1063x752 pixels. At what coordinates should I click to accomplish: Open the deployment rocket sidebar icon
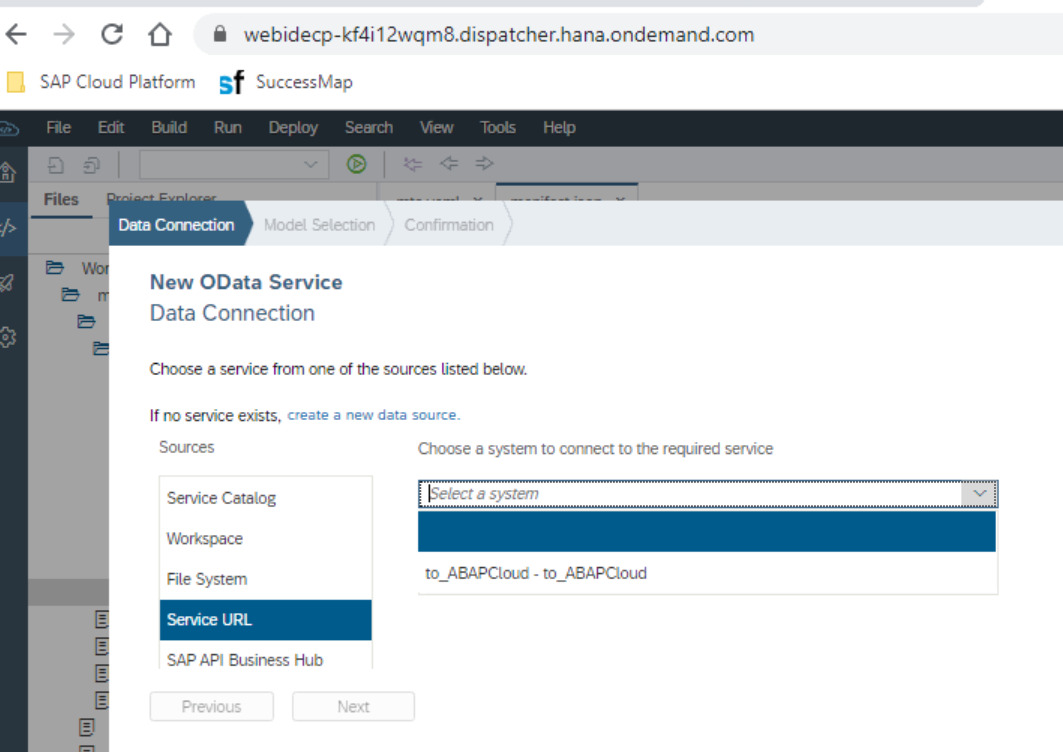(7, 283)
